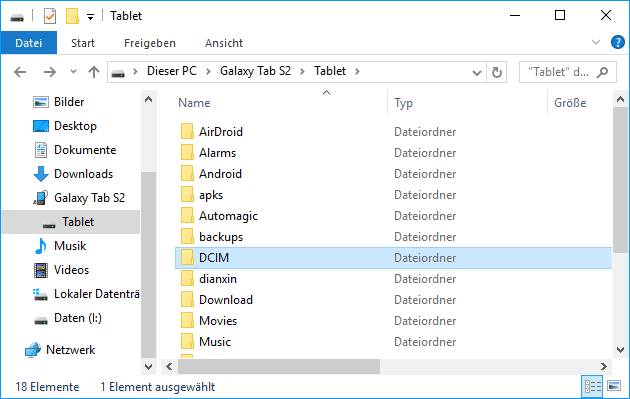Go forward with the forward arrow
This screenshot has height=399, width=630.
[x=50, y=72]
